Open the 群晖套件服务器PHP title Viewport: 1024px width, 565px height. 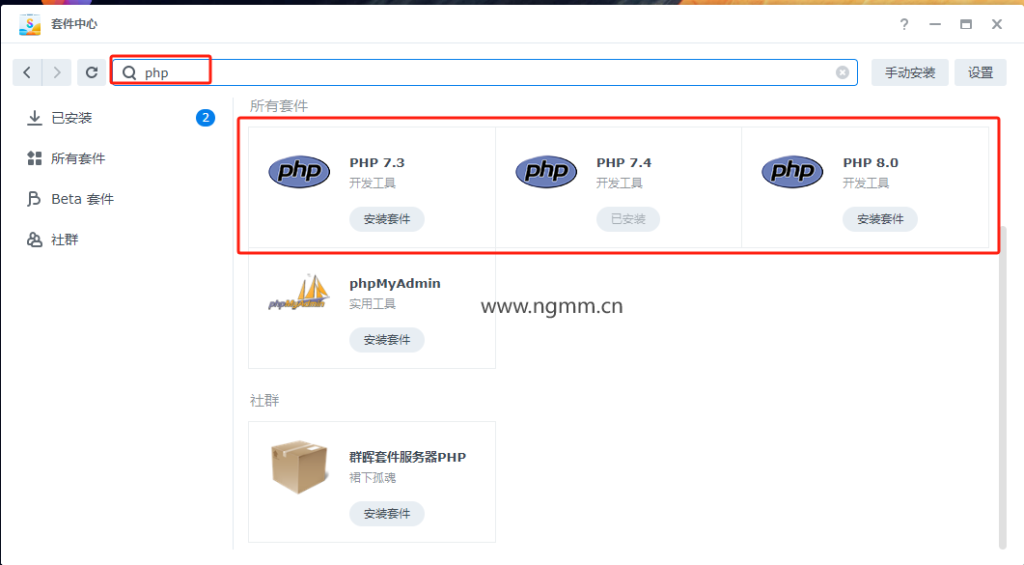tap(408, 457)
